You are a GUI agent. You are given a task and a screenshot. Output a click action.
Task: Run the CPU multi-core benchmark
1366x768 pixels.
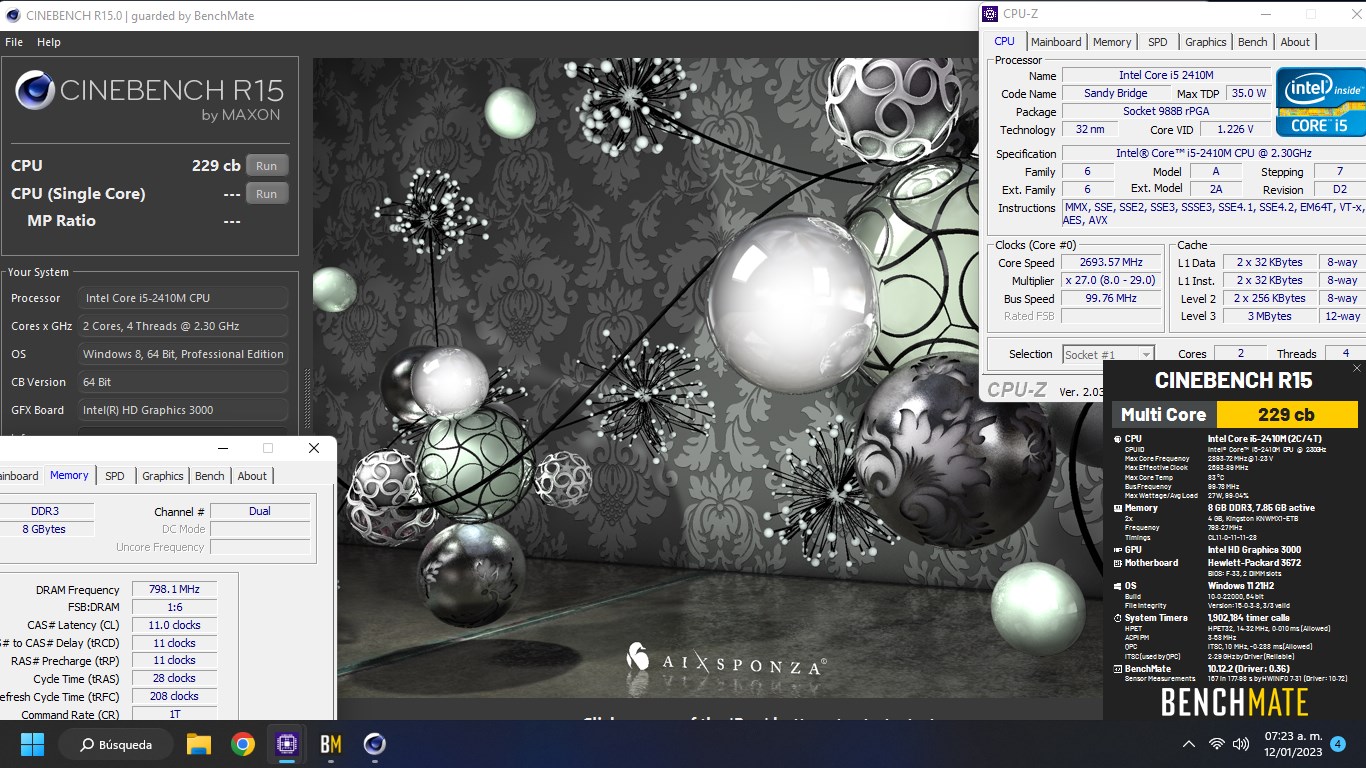coord(266,166)
